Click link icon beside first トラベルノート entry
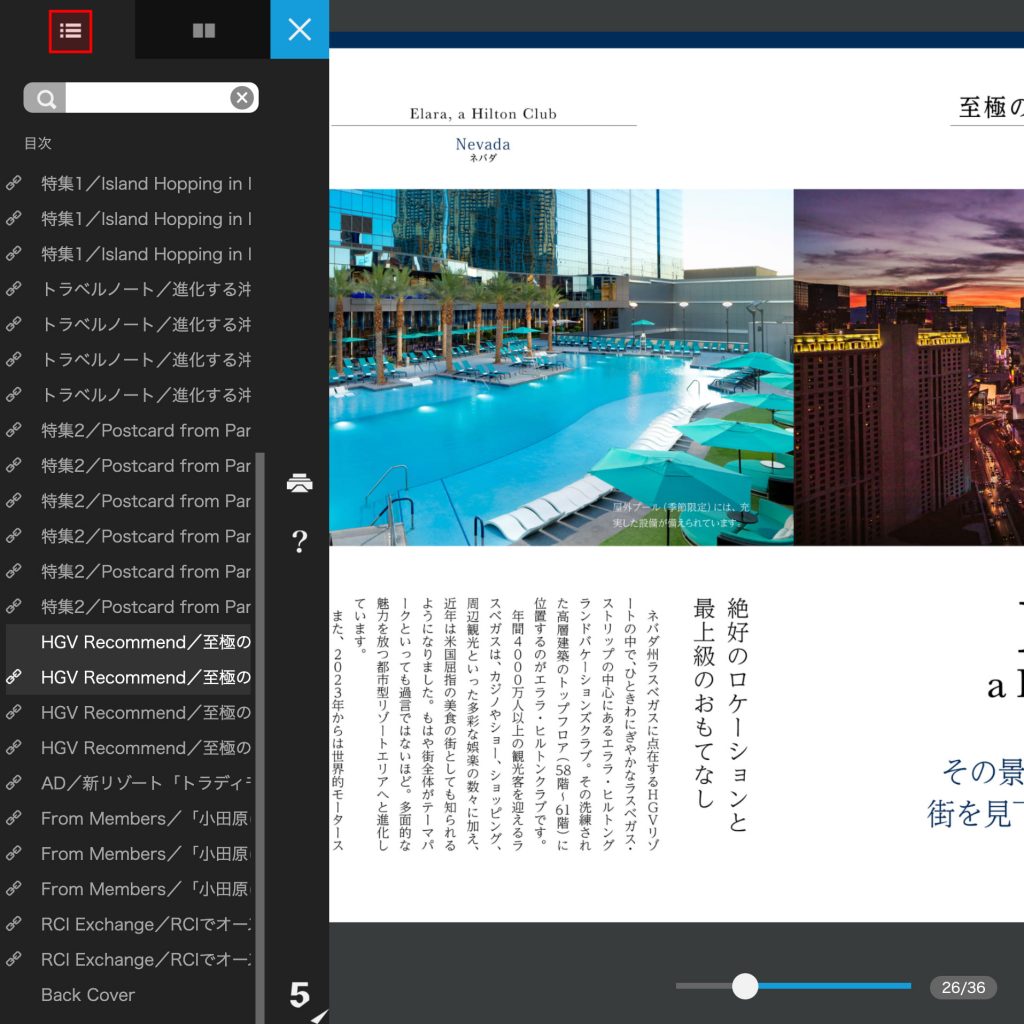 click(14, 289)
